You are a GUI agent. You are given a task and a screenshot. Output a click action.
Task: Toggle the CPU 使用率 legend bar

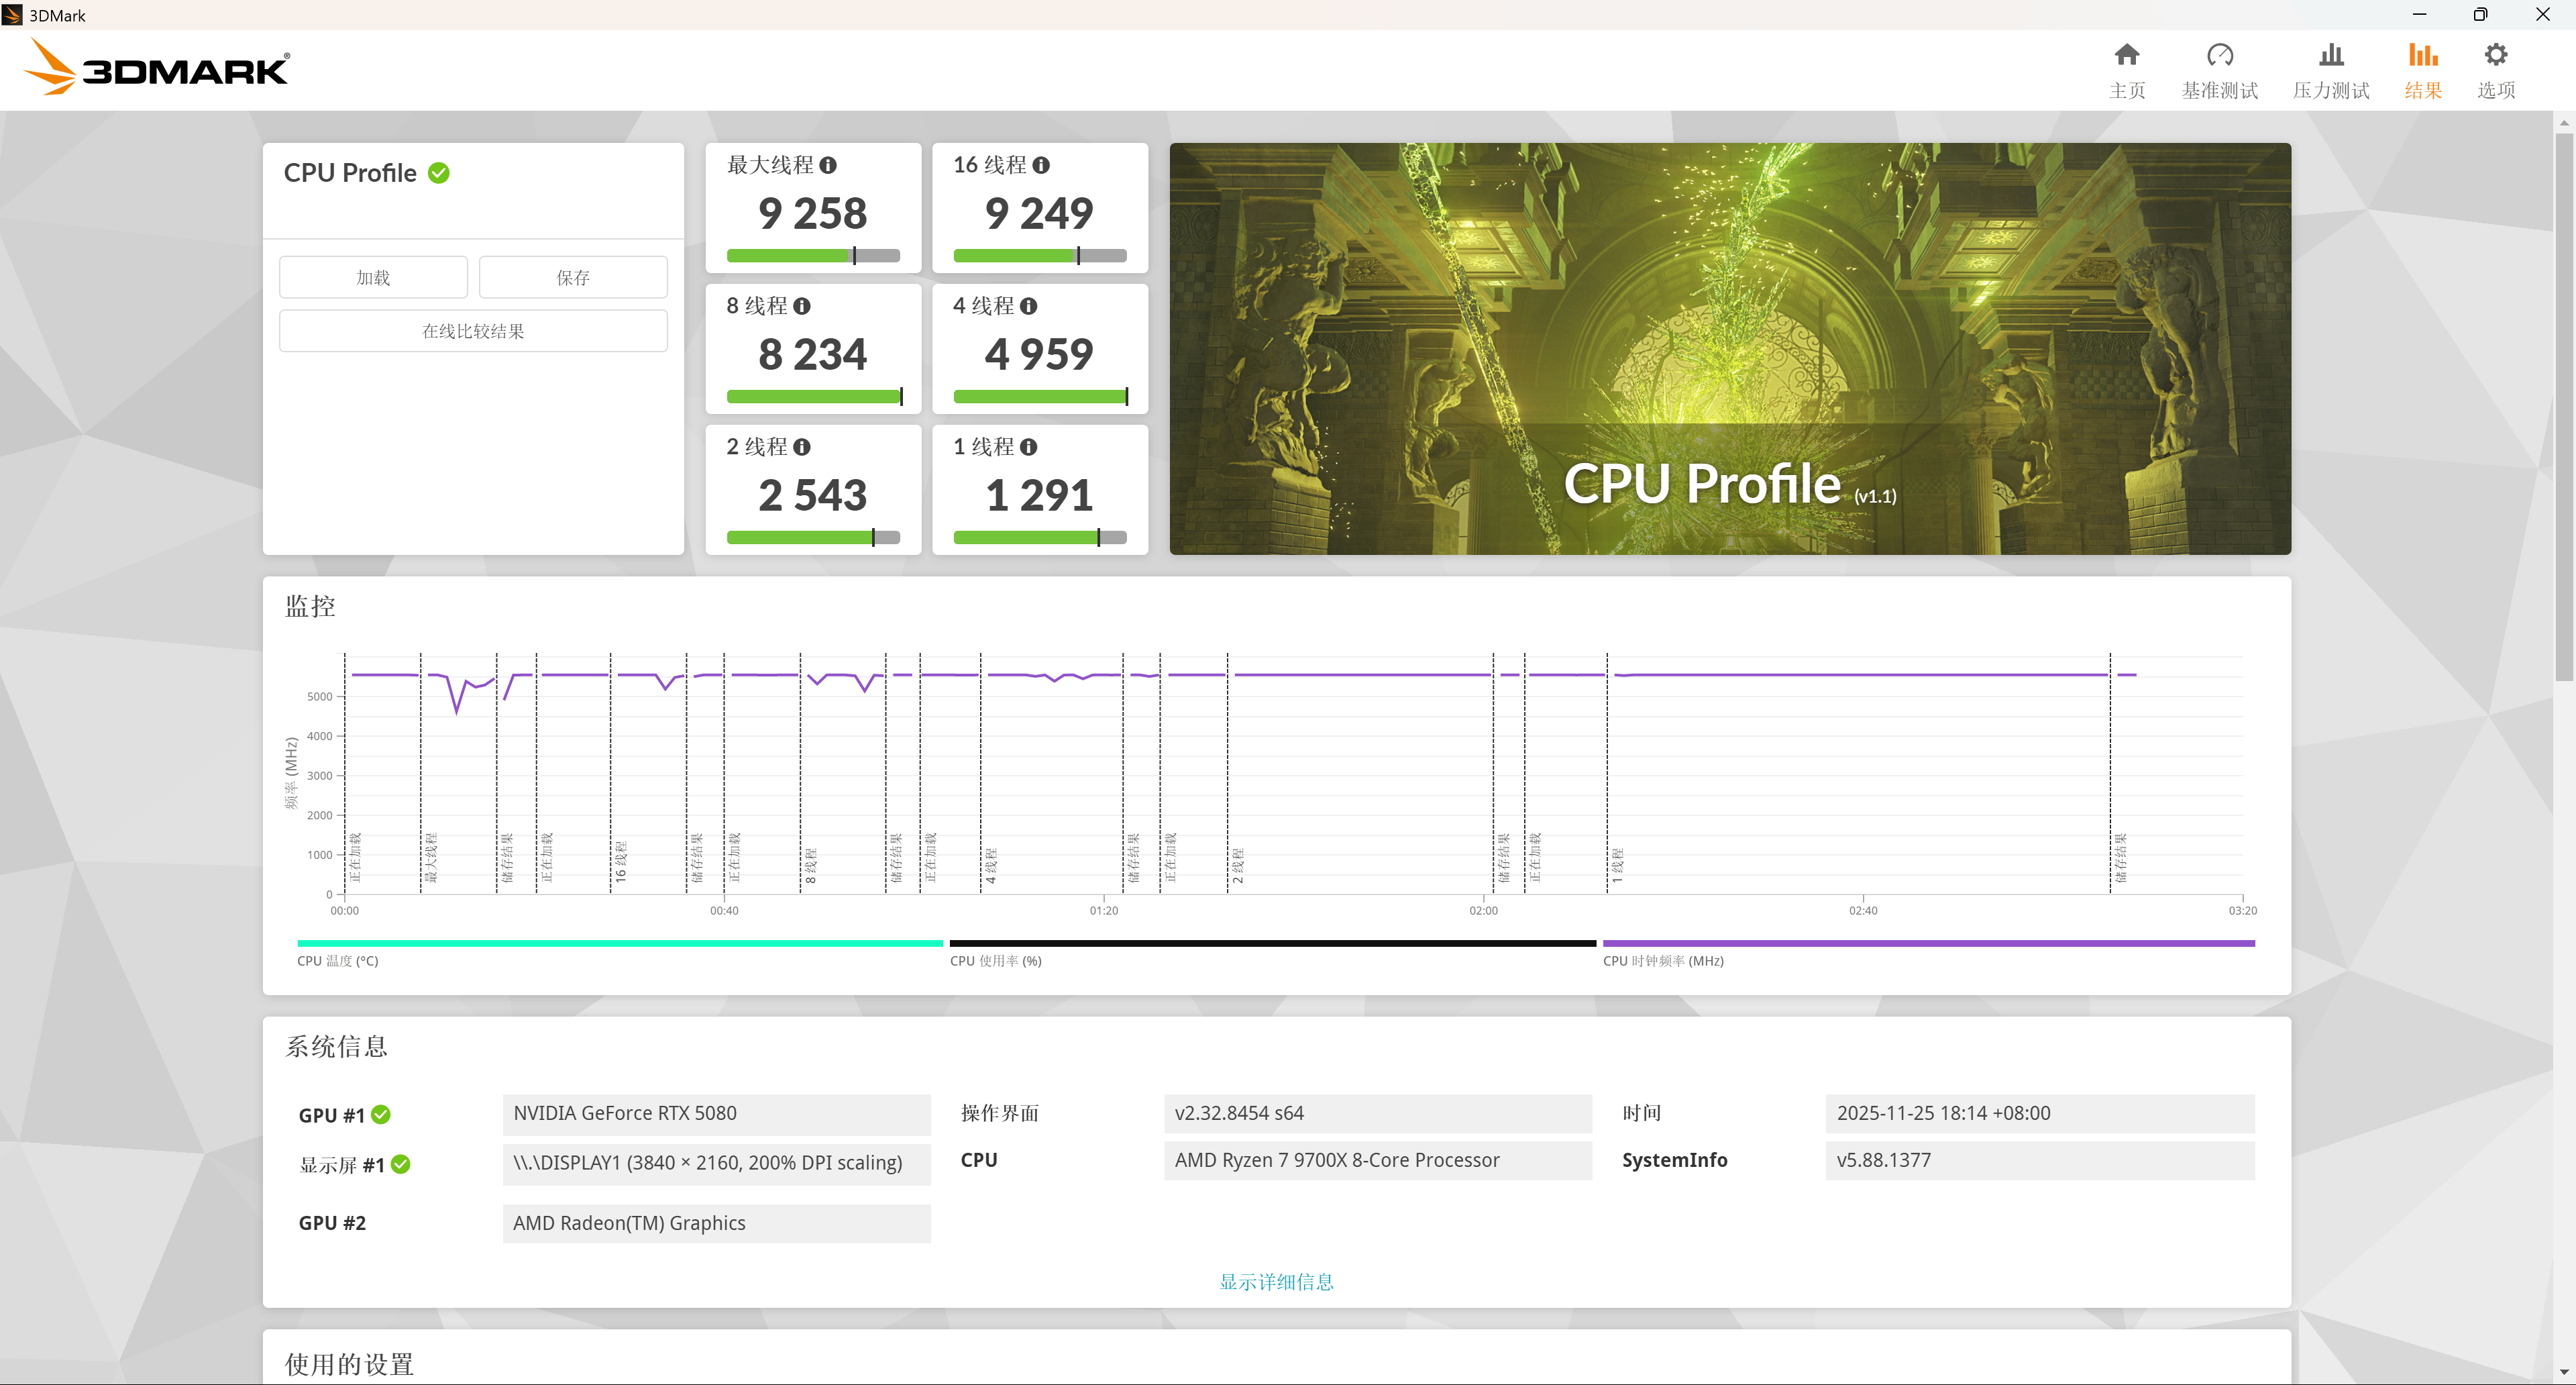(1272, 943)
